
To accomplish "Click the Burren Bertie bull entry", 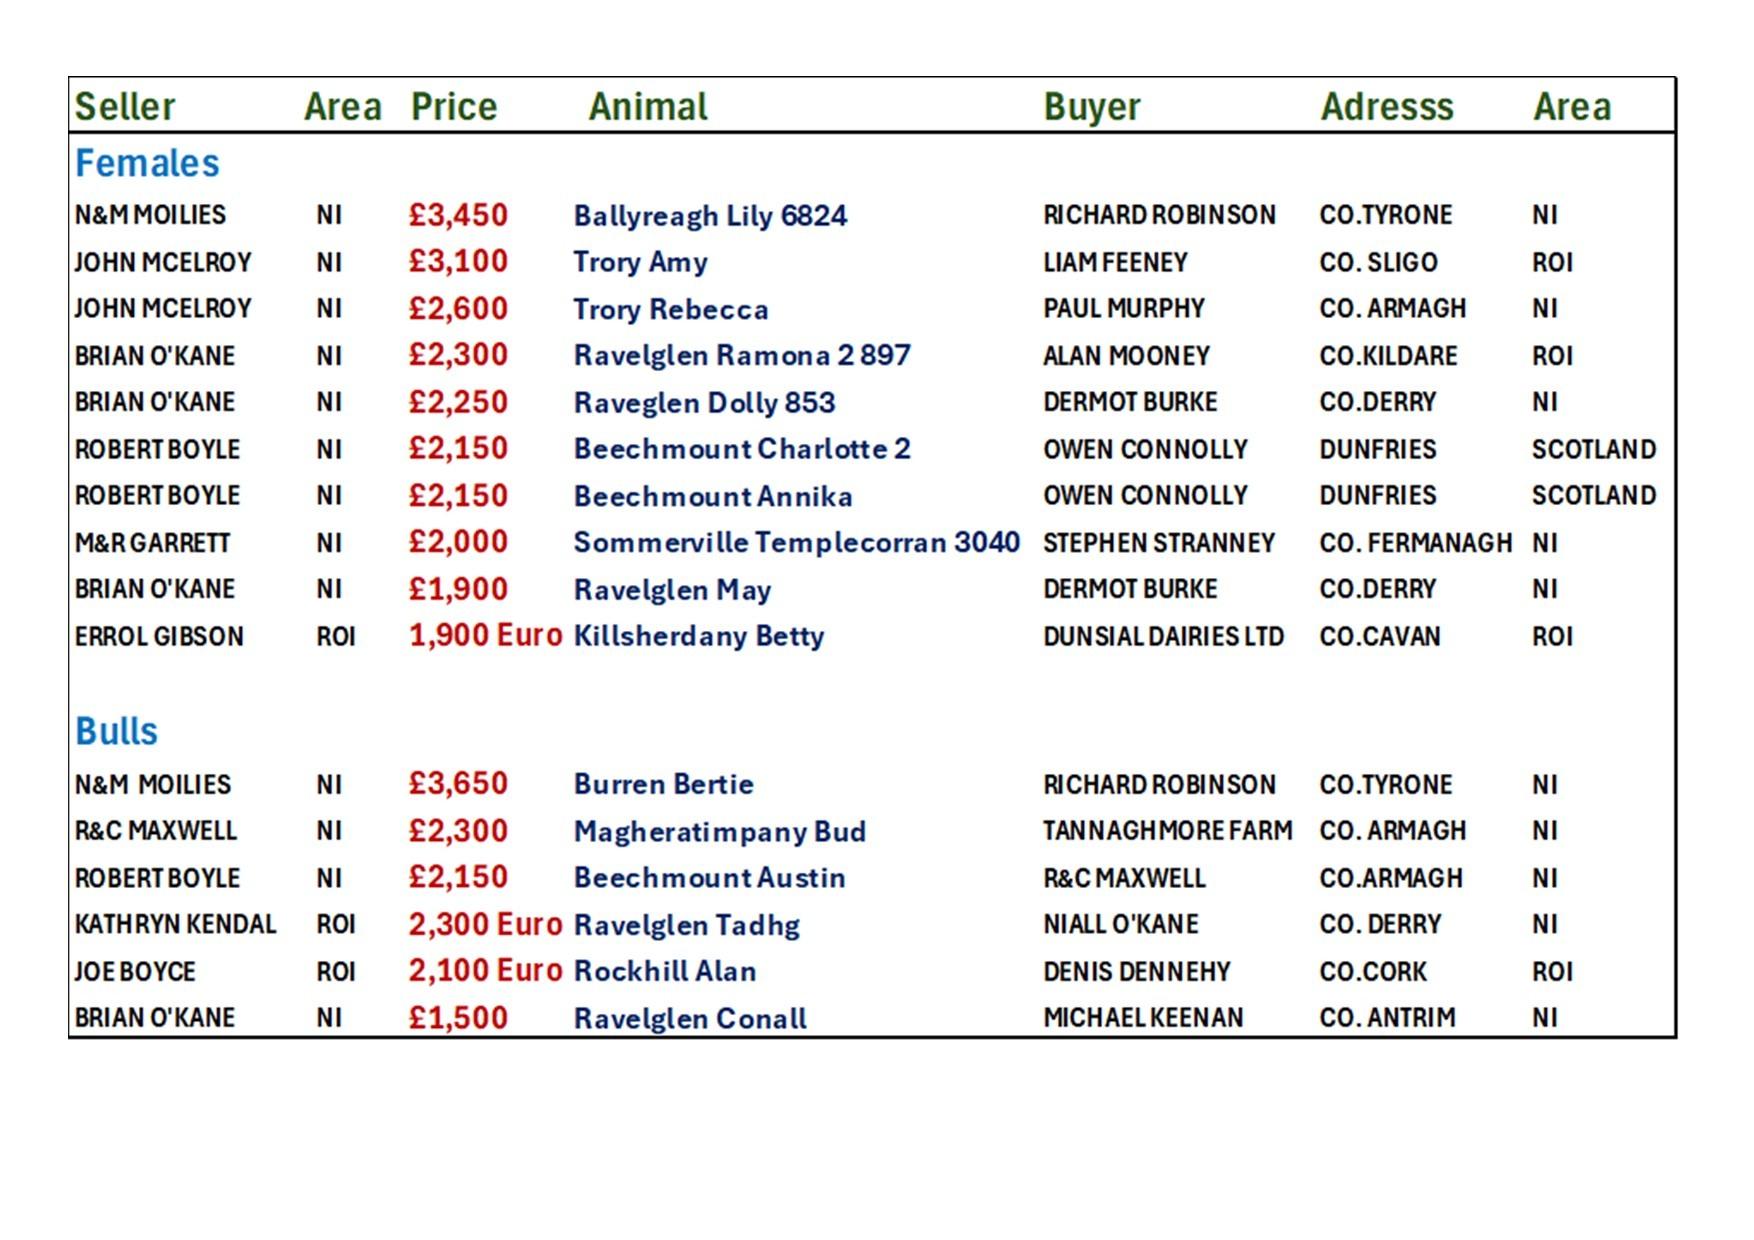I will (x=663, y=784).
